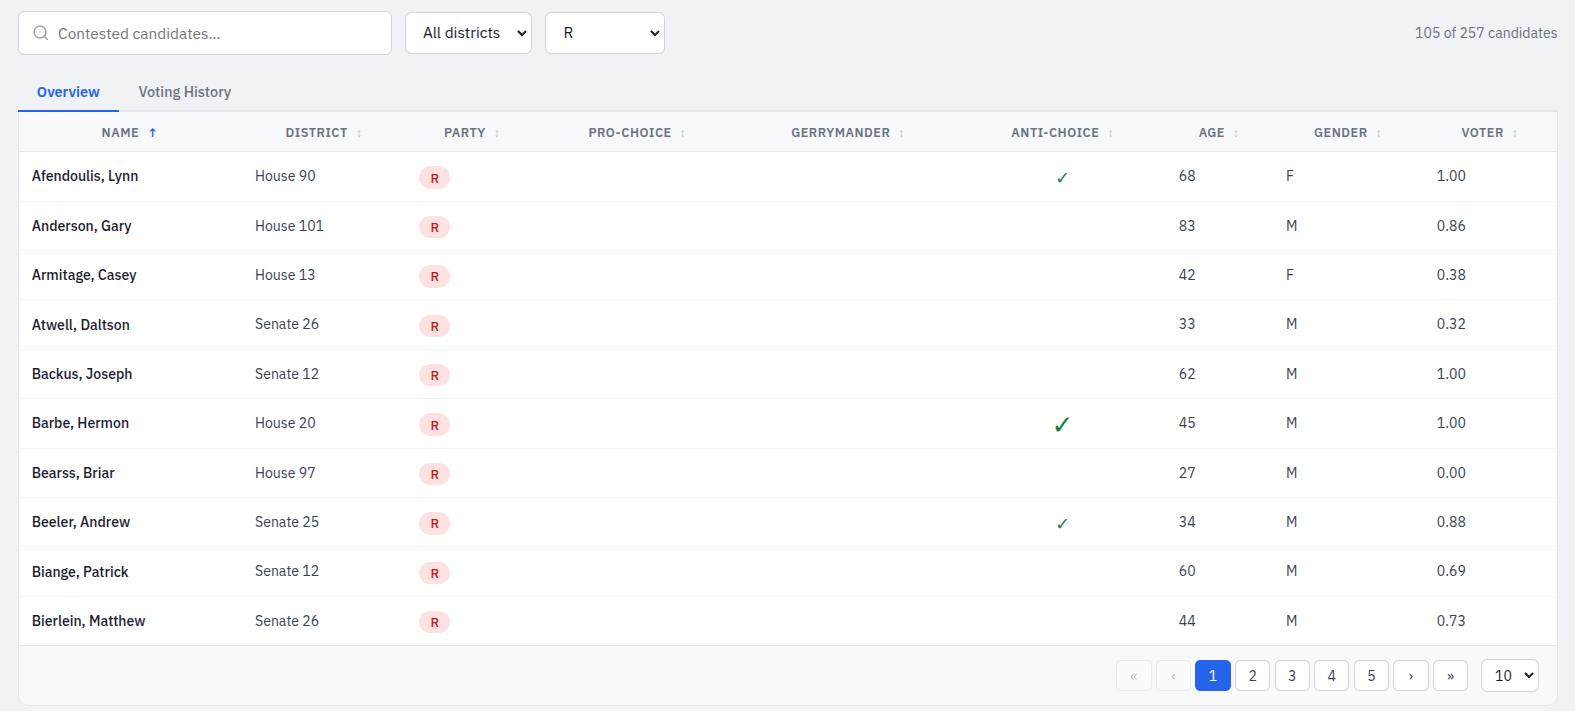Click the age value 83
Image resolution: width=1575 pixels, height=711 pixels.
(1187, 226)
